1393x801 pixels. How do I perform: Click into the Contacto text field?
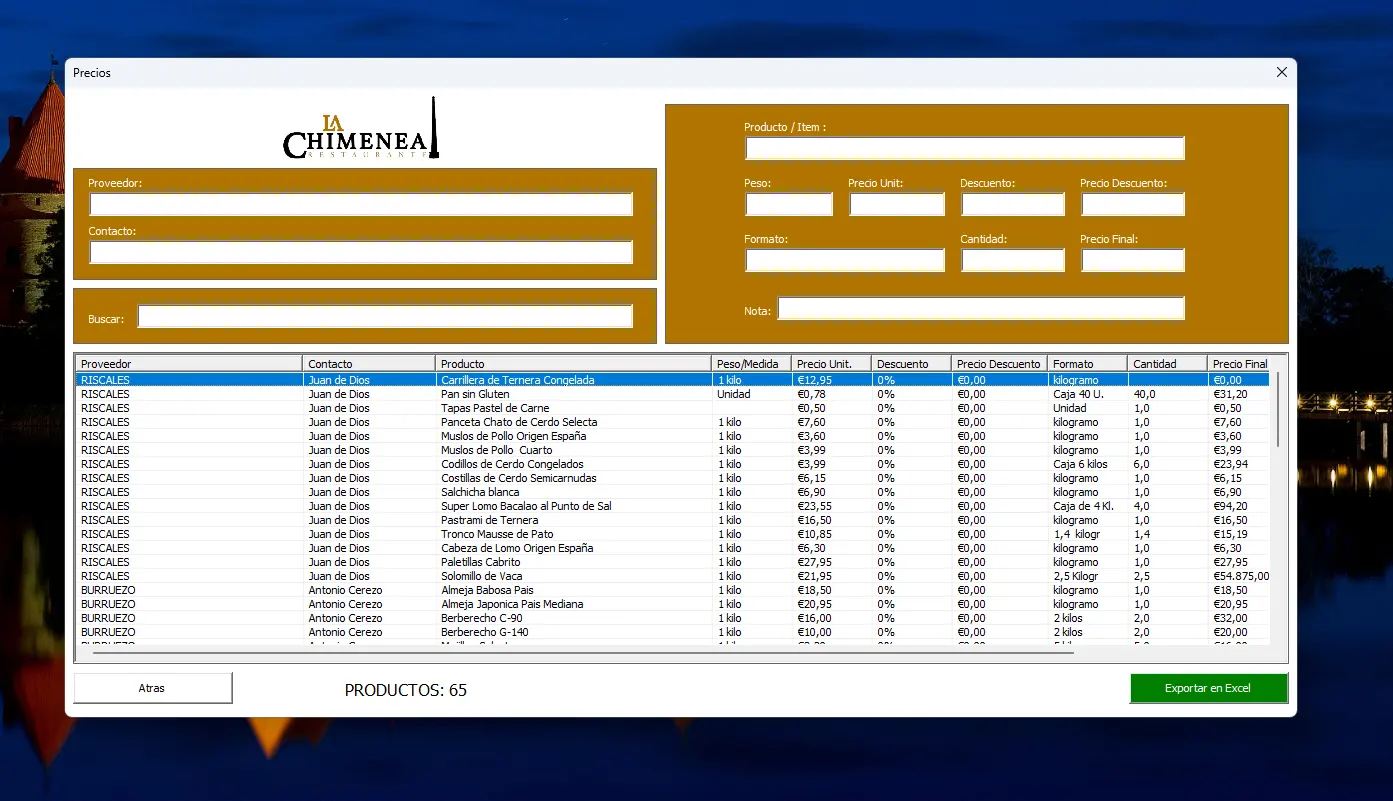(x=361, y=252)
